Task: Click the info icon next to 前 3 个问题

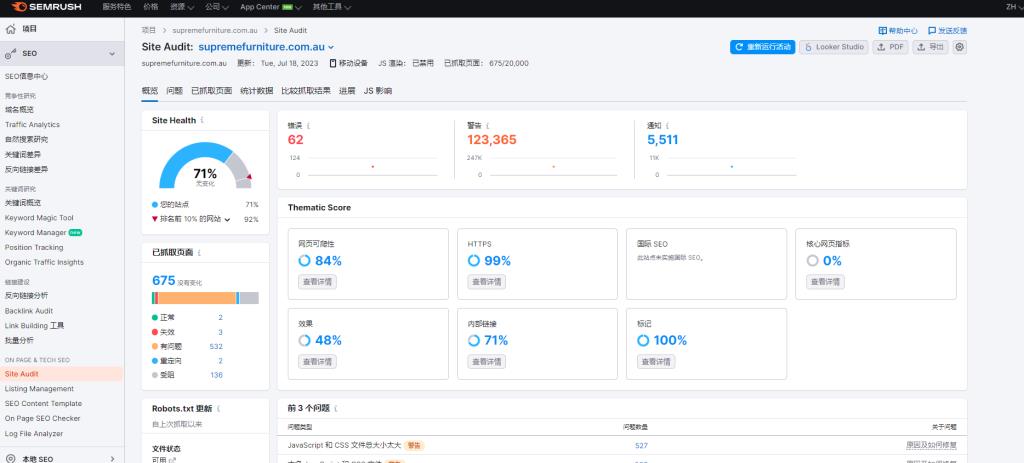Action: click(x=336, y=408)
